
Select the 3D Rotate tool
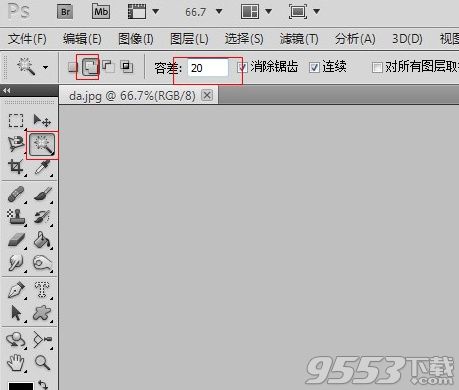tap(16, 340)
